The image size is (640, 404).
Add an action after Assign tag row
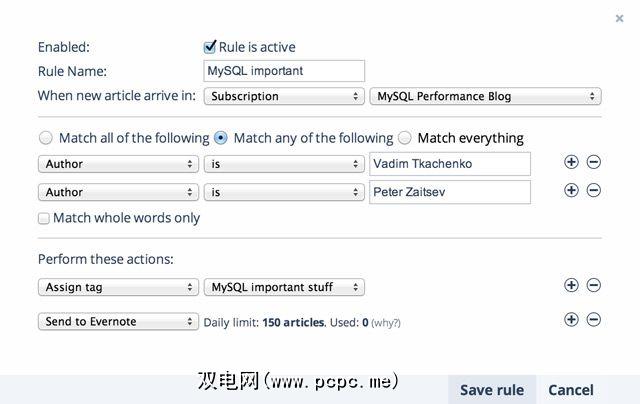pyautogui.click(x=571, y=285)
